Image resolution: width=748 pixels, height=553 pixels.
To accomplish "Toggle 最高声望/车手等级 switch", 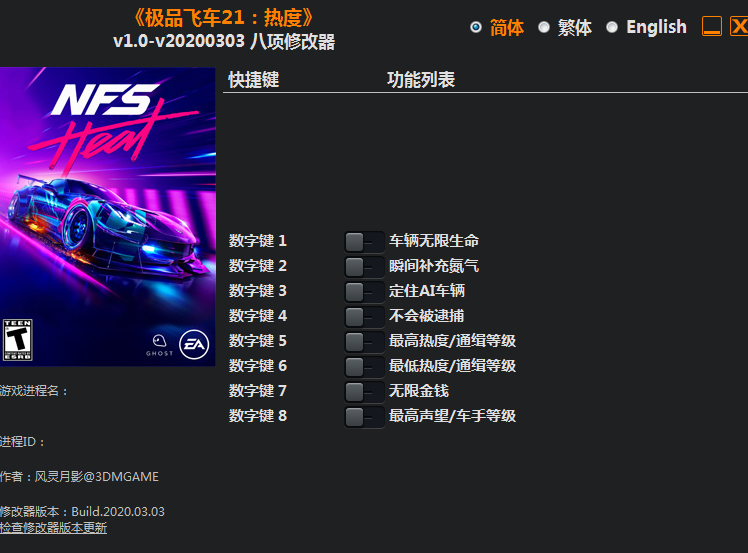I will (x=363, y=416).
